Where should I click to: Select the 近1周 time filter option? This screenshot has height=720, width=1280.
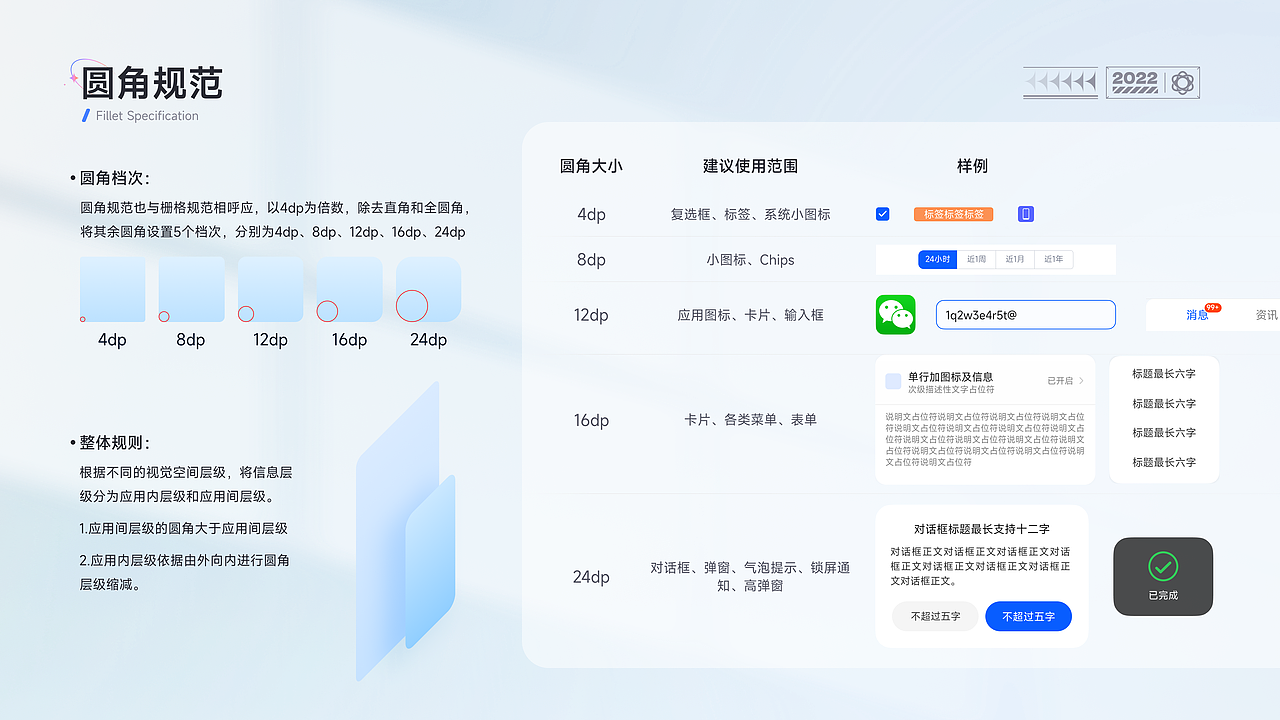(976, 258)
